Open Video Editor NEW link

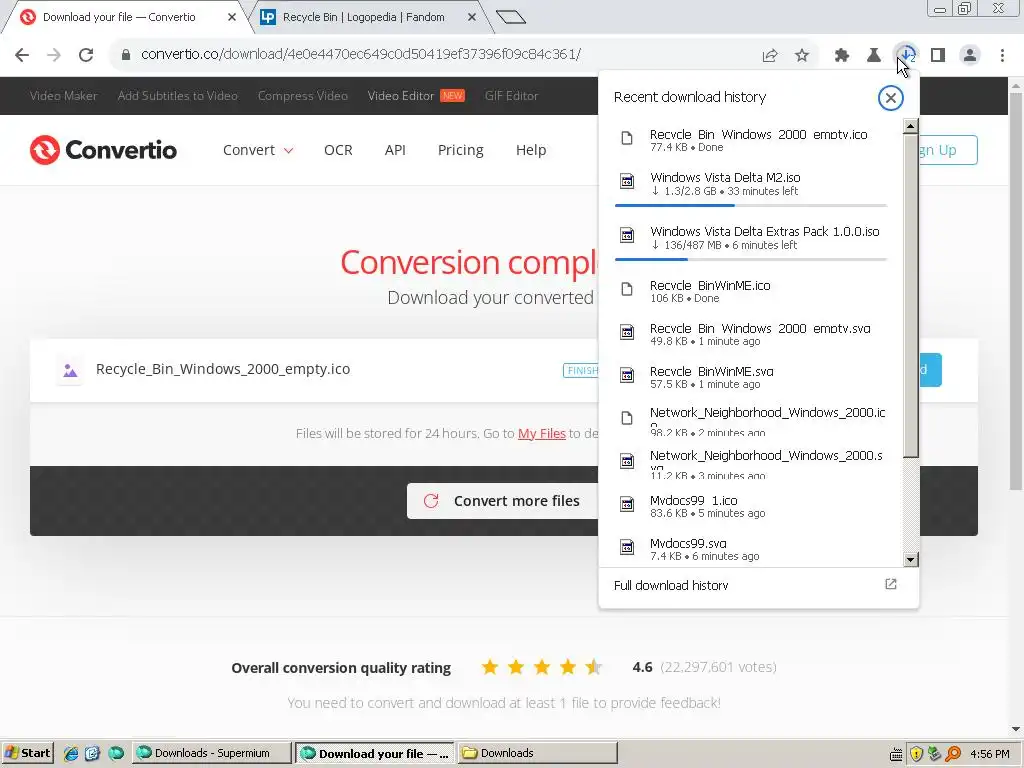point(416,96)
